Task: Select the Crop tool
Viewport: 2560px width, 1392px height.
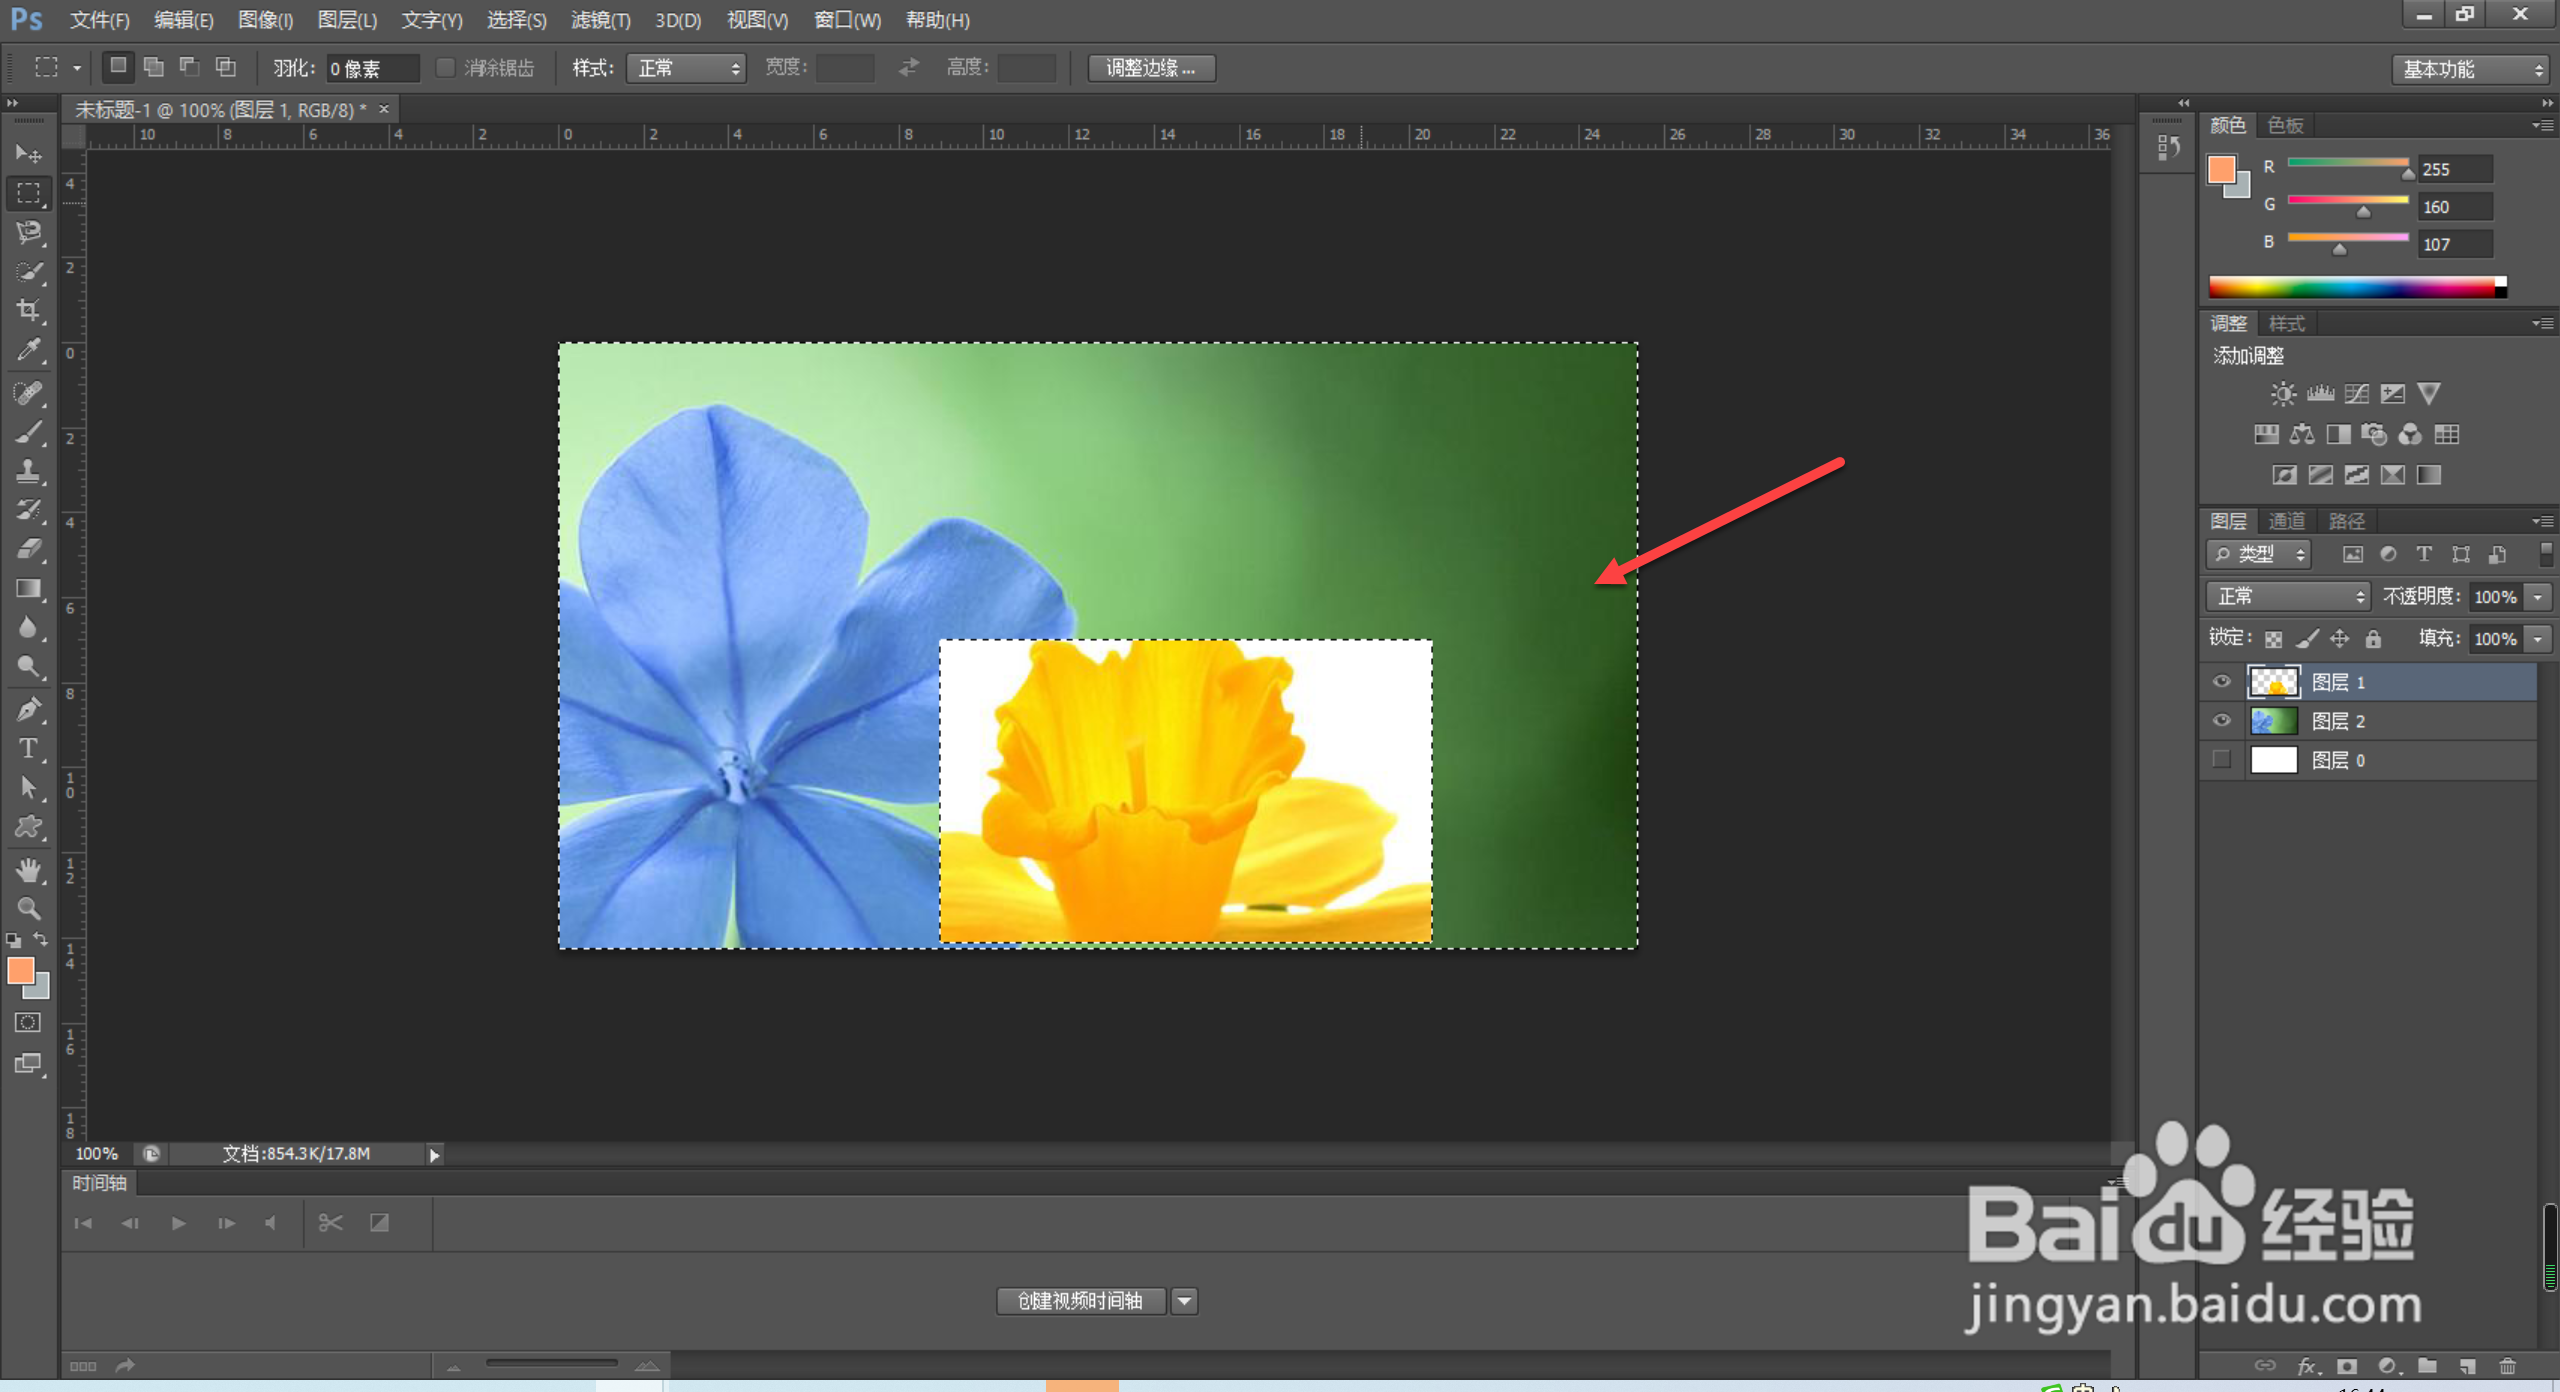Action: (28, 310)
